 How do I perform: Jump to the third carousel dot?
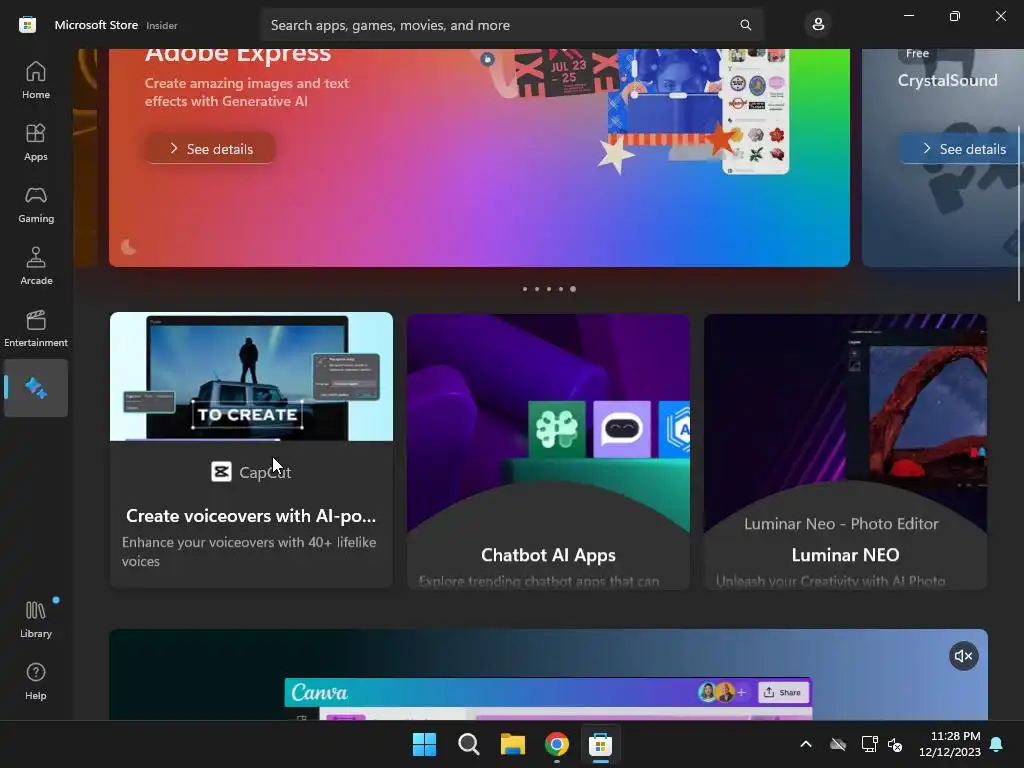pos(549,289)
